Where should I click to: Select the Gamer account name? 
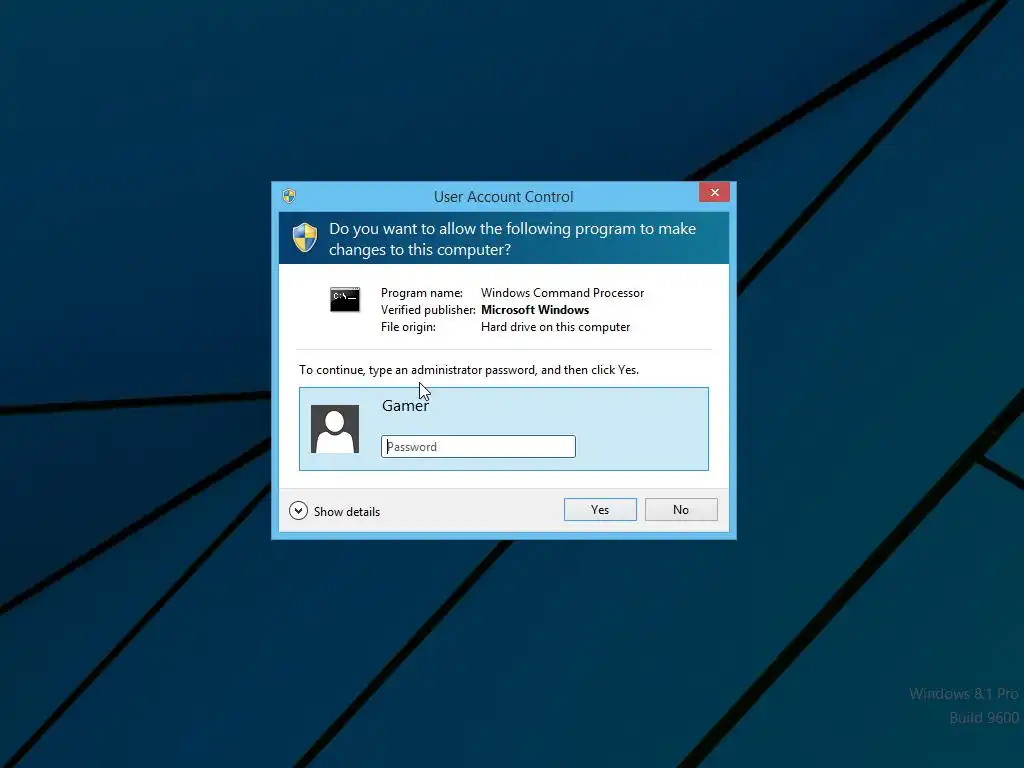406,406
